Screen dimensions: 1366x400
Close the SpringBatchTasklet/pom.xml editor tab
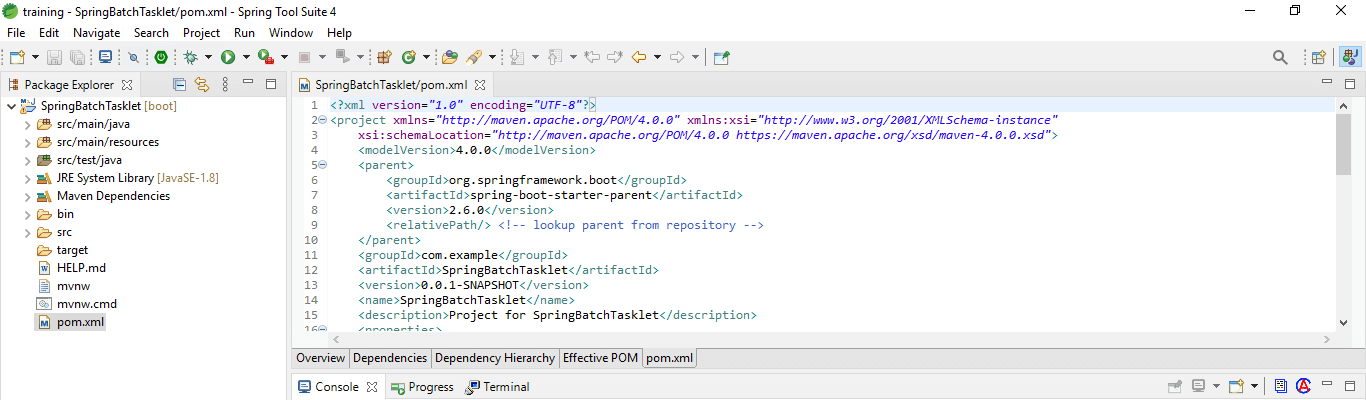479,86
